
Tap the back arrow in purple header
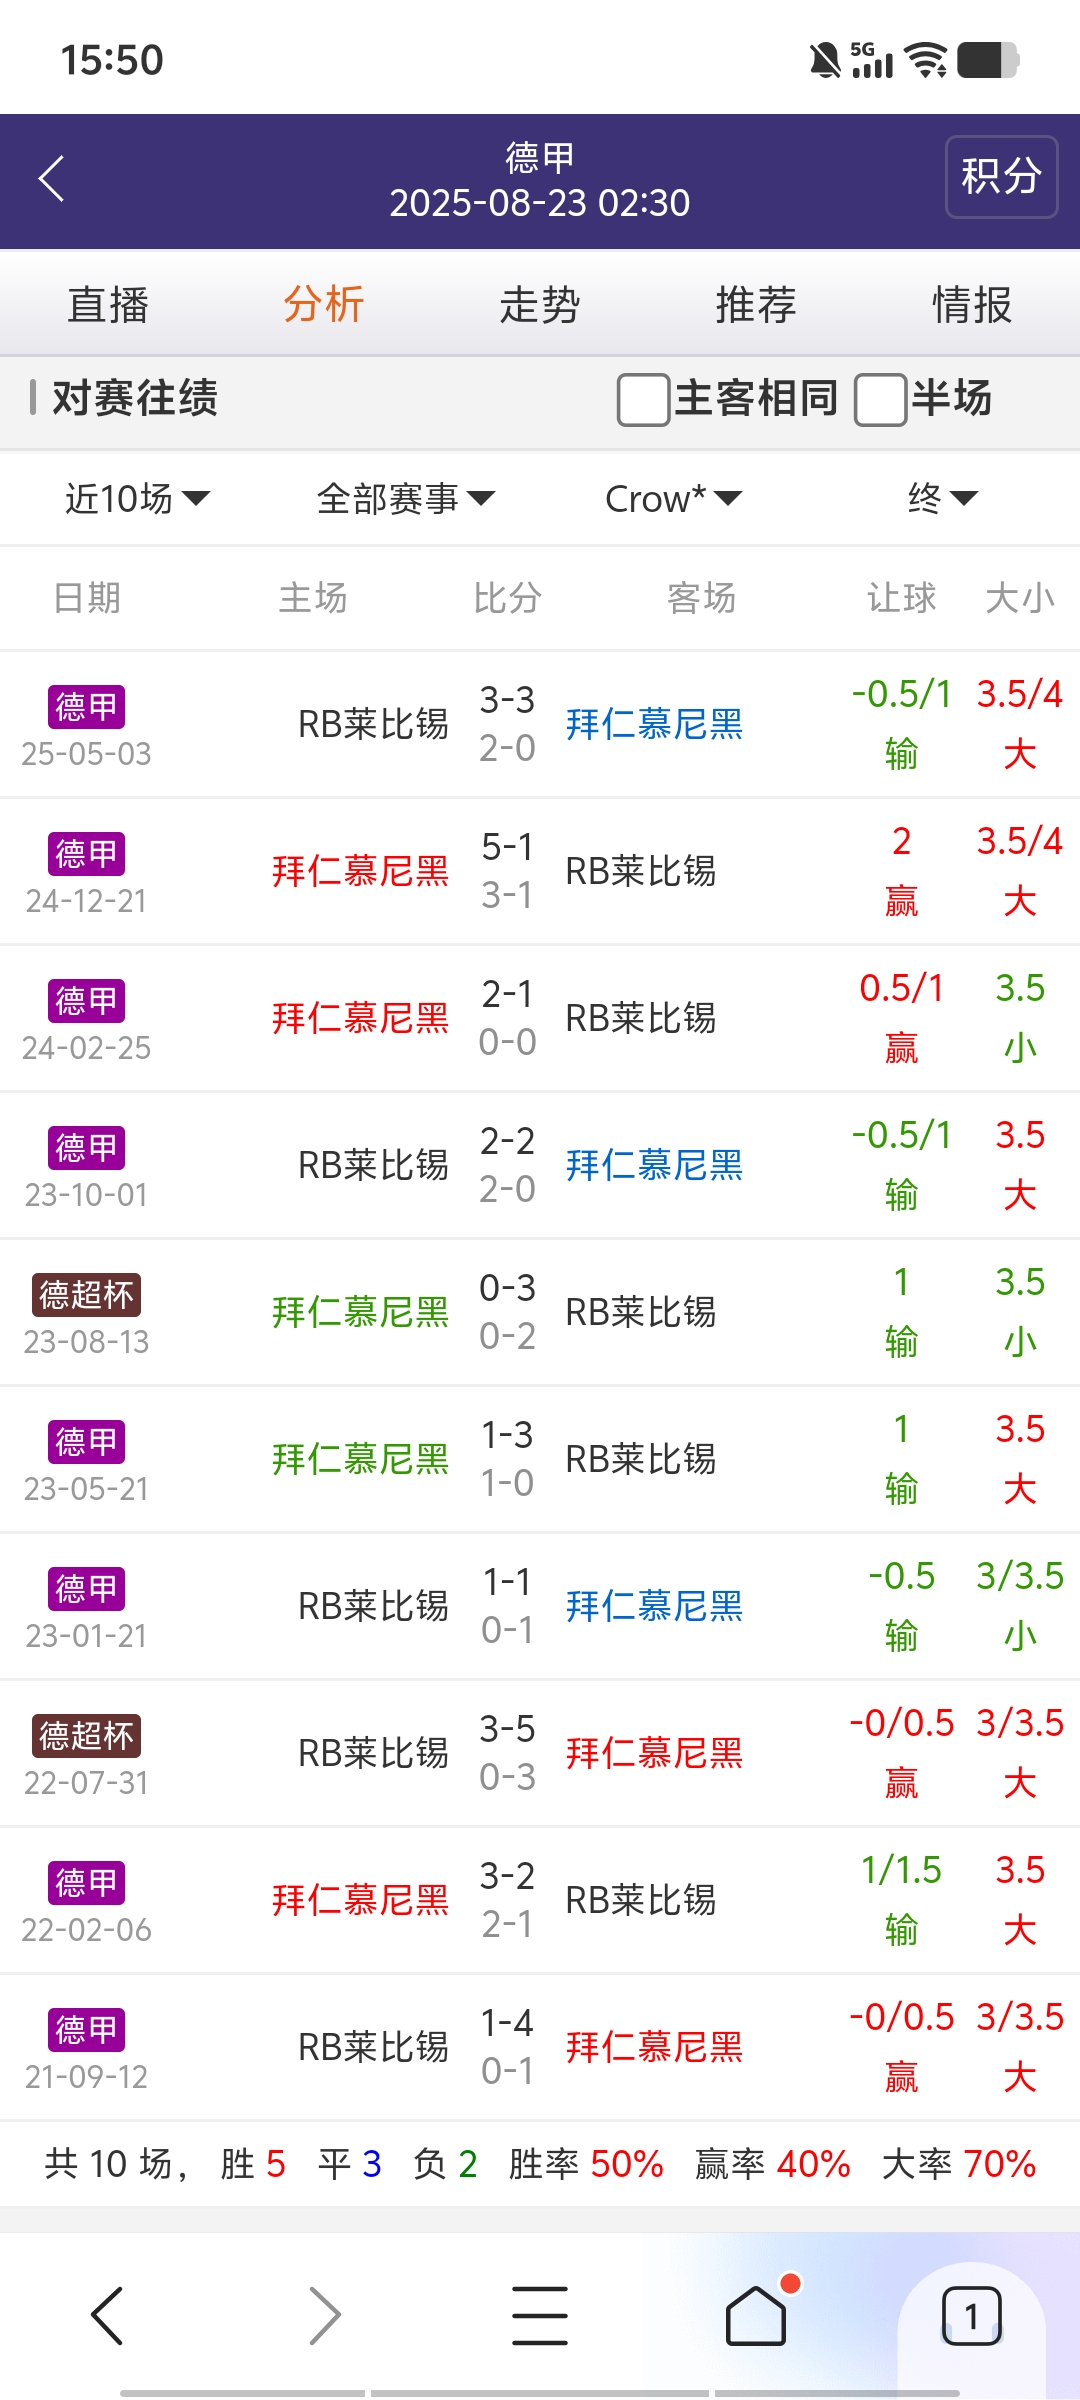[52, 179]
